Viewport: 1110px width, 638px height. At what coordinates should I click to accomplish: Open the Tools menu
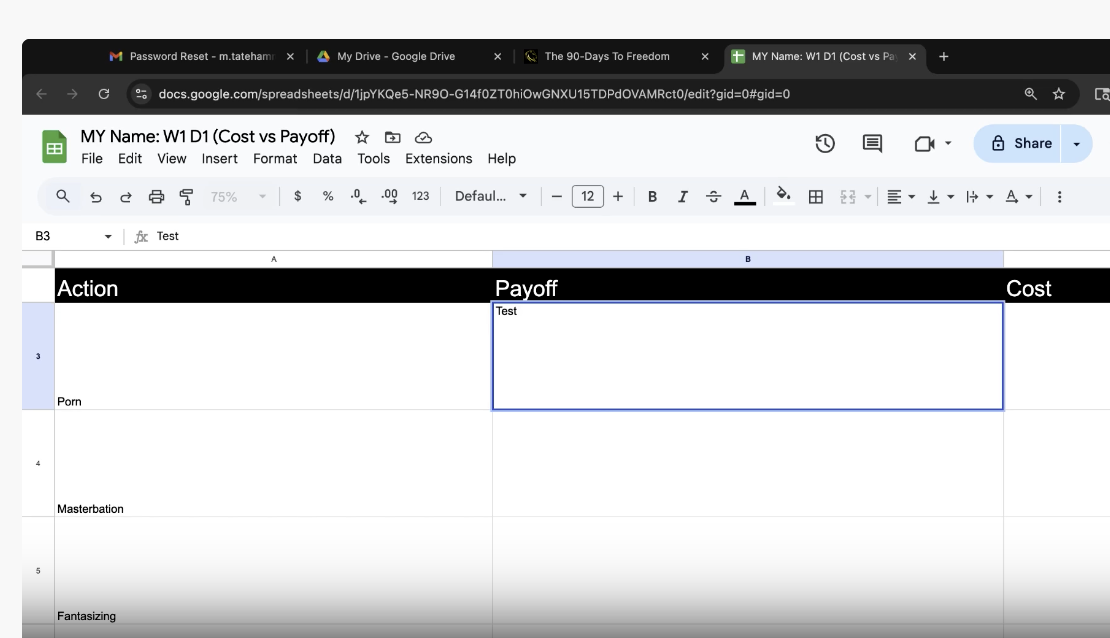[373, 159]
